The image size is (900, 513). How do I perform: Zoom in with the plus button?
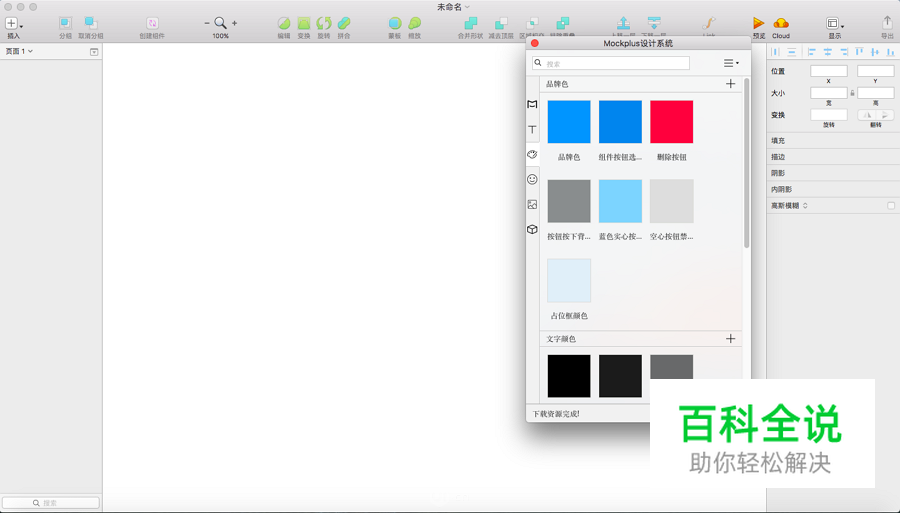234,23
